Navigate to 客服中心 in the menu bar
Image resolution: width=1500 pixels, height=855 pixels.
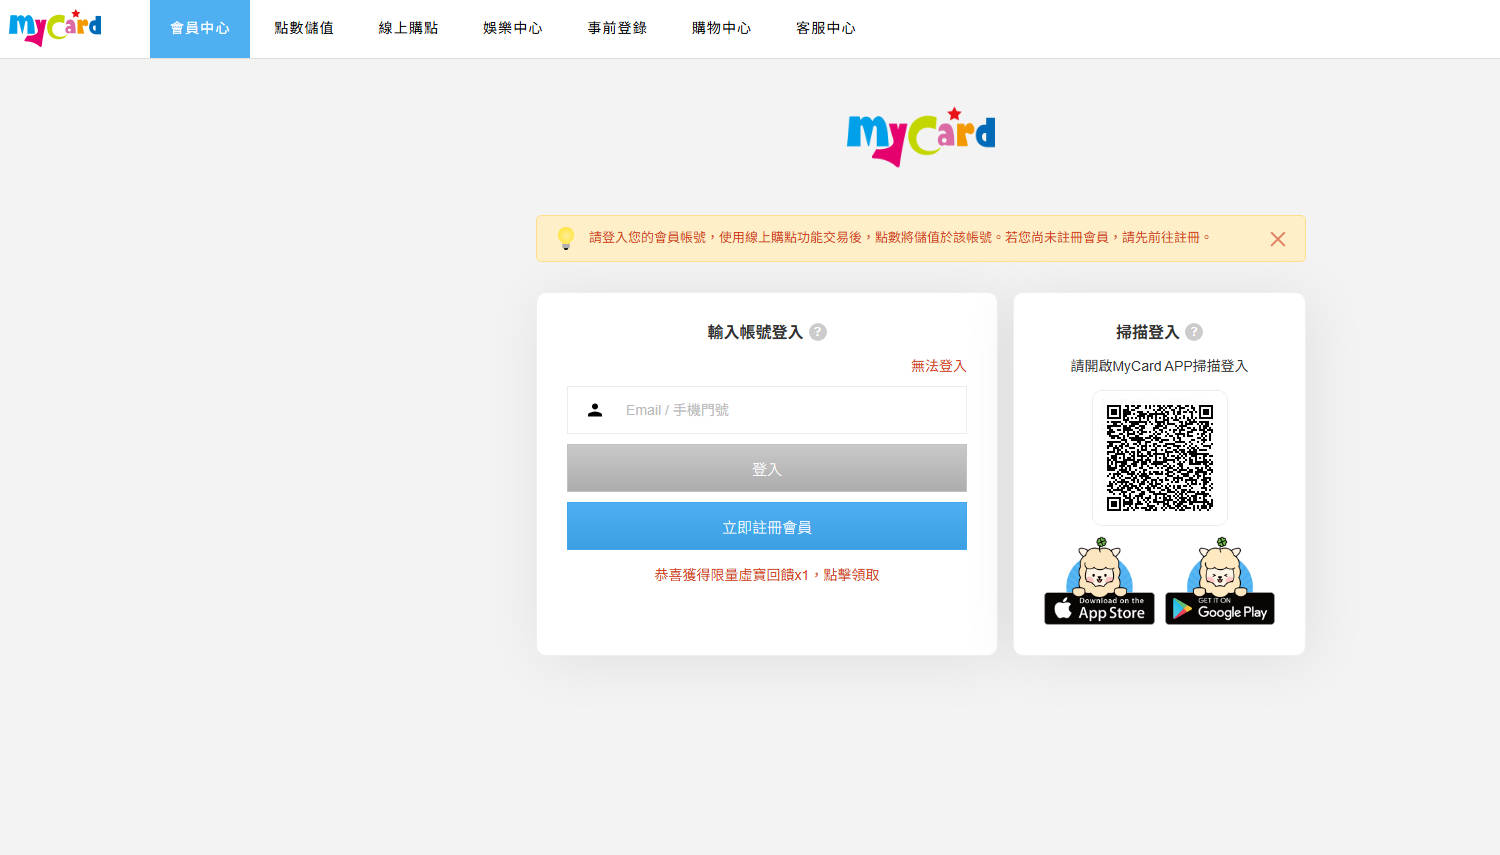tap(825, 28)
